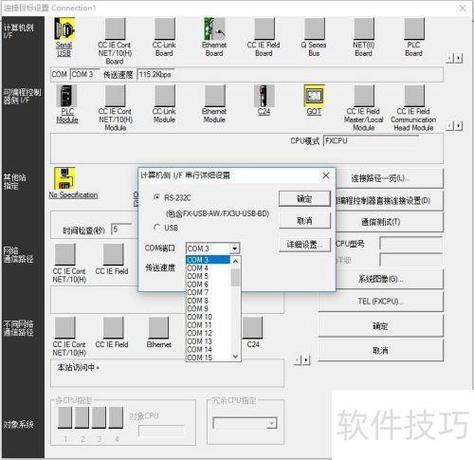This screenshot has height=460, width=474.
Task: Click 取消 in main connection window
Action: coord(381,350)
